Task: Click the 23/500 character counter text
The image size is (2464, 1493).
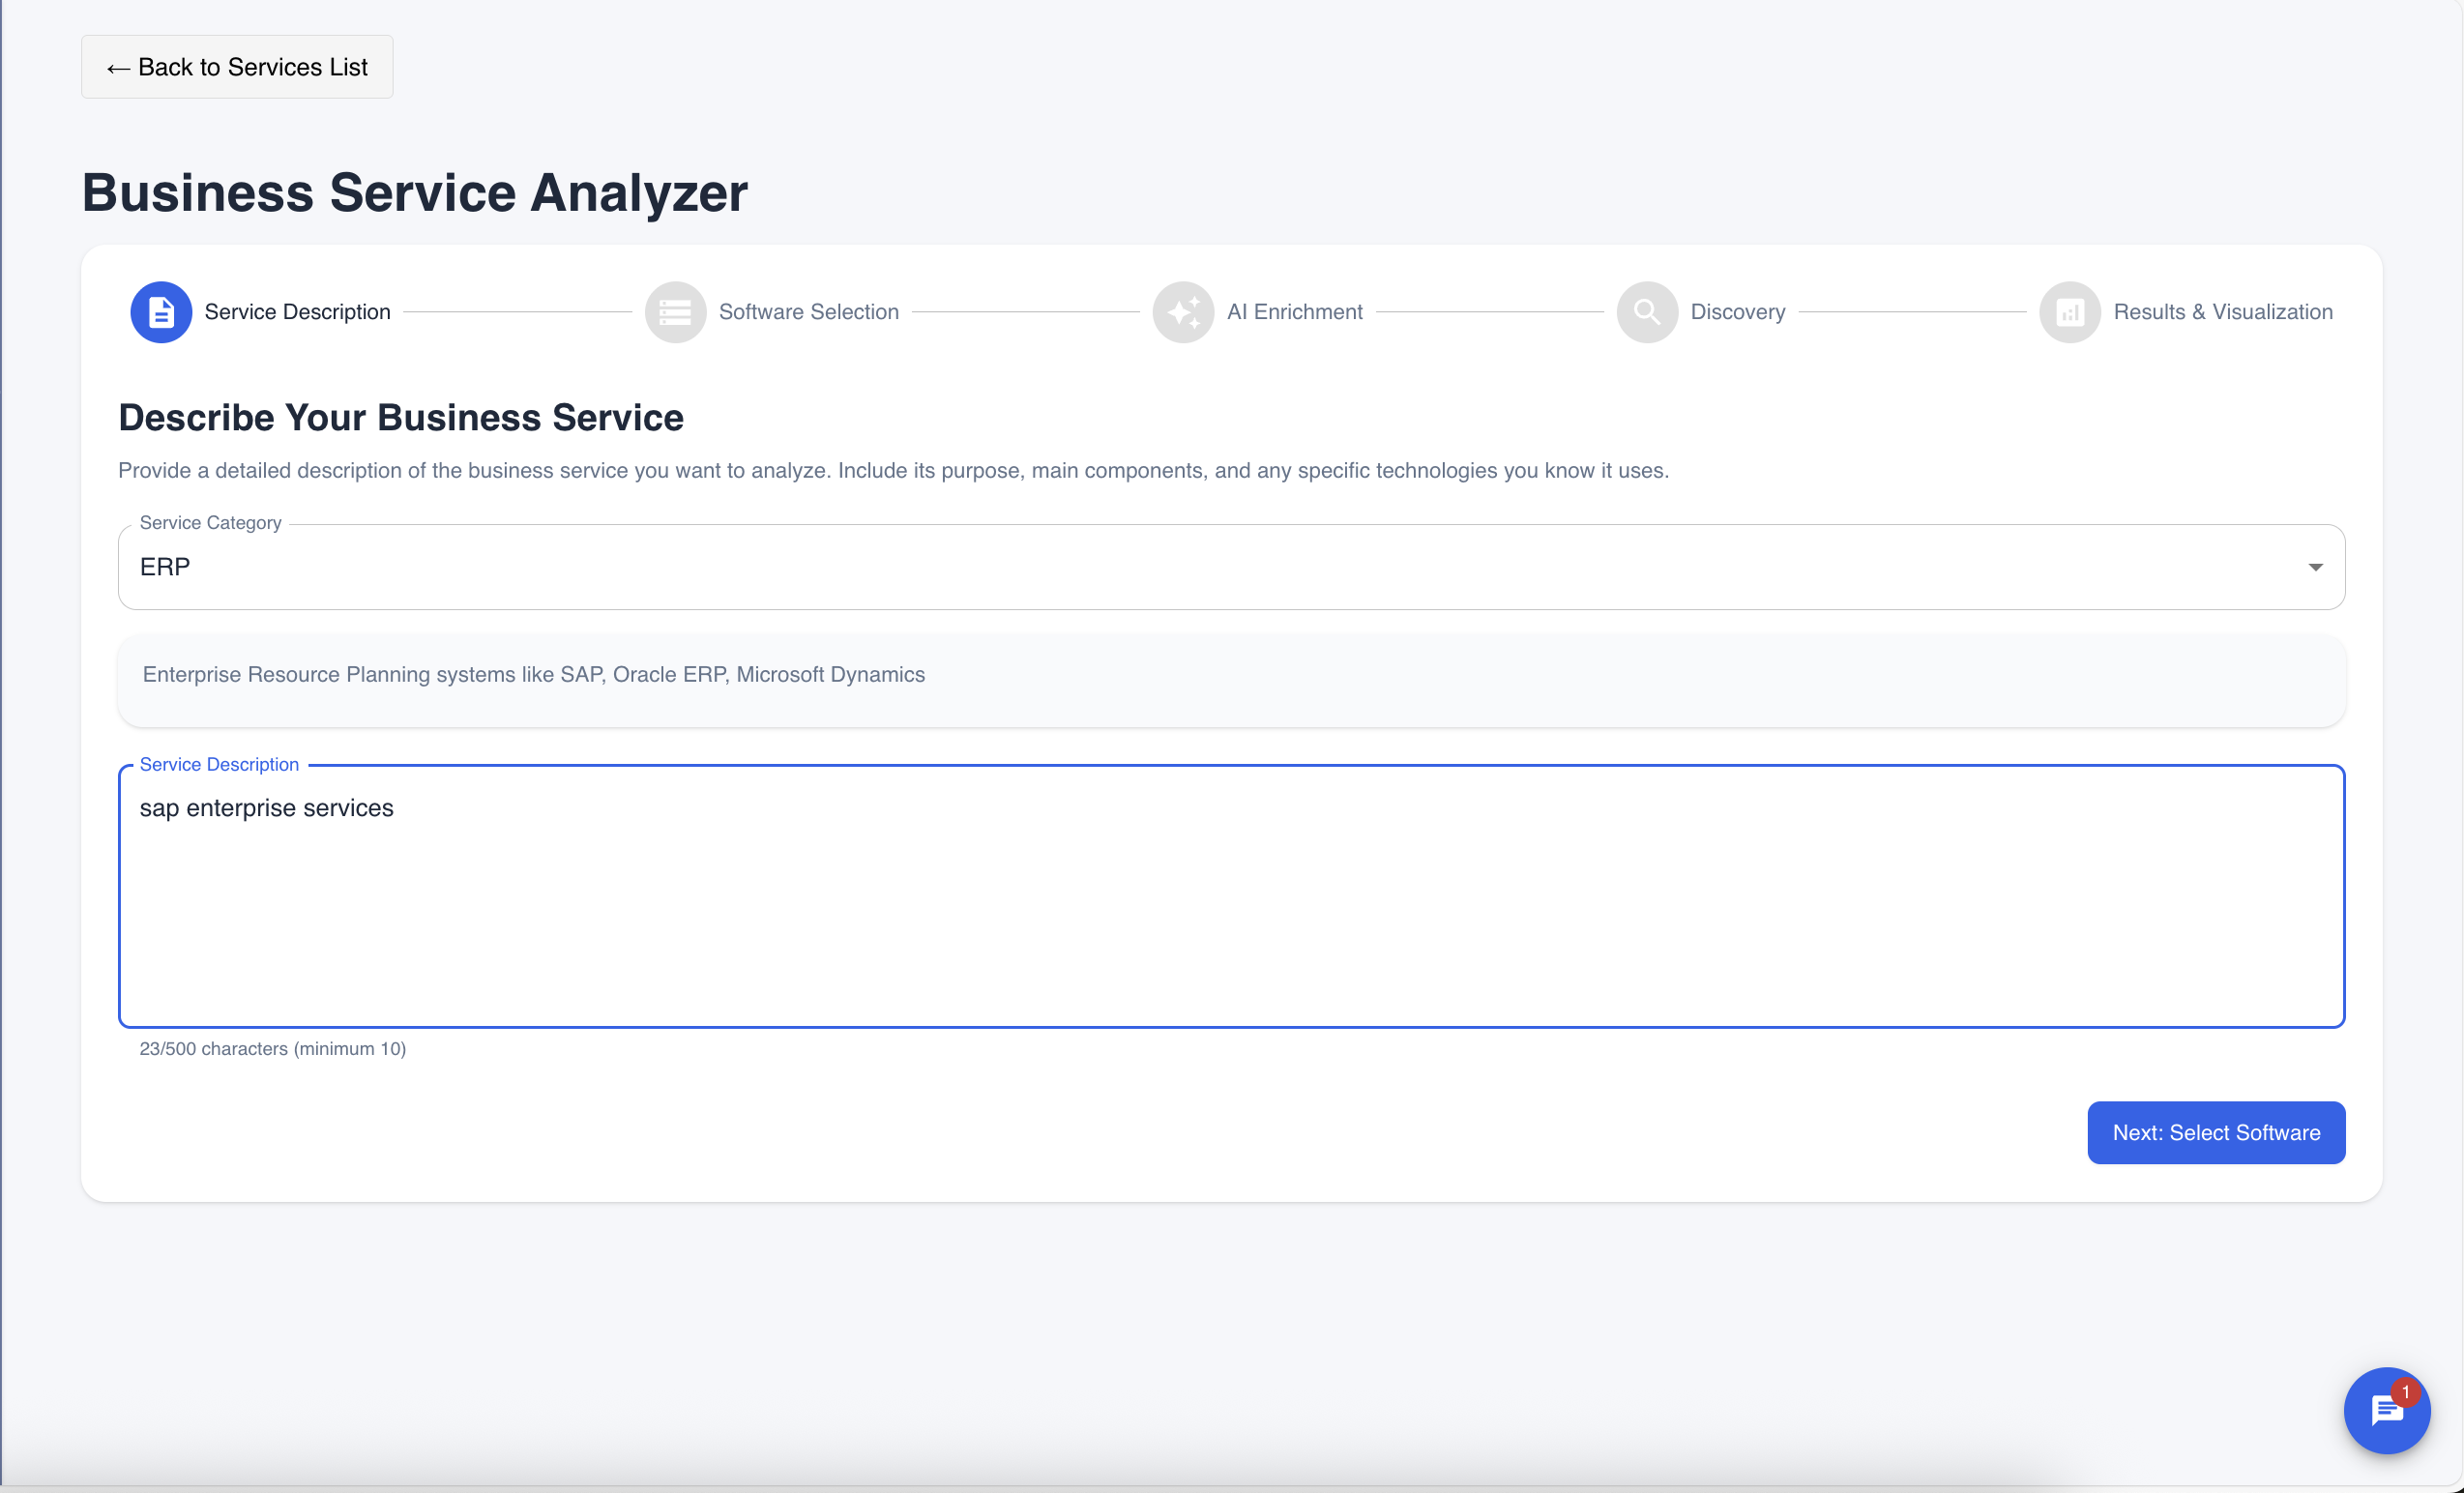Action: click(273, 1048)
